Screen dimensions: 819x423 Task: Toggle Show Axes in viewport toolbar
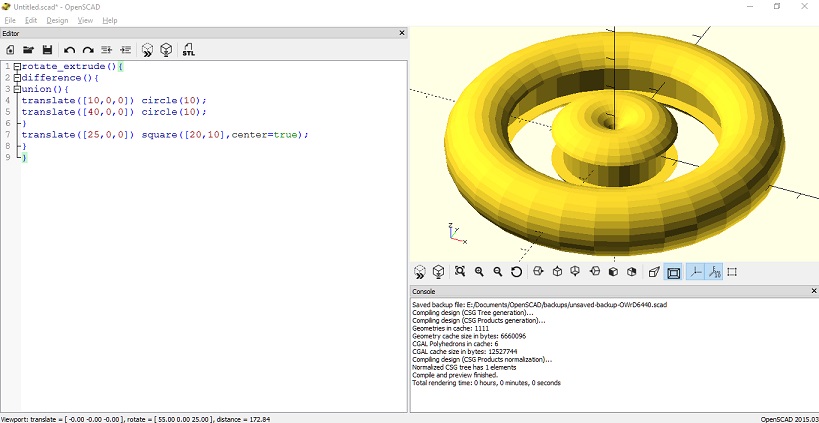[695, 272]
